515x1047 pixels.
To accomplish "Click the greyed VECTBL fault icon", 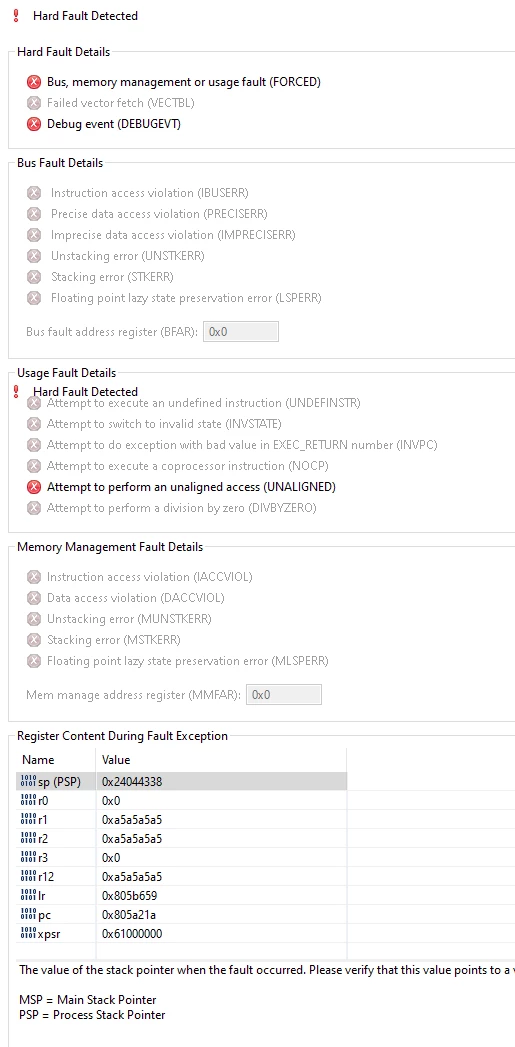I will 33,103.
